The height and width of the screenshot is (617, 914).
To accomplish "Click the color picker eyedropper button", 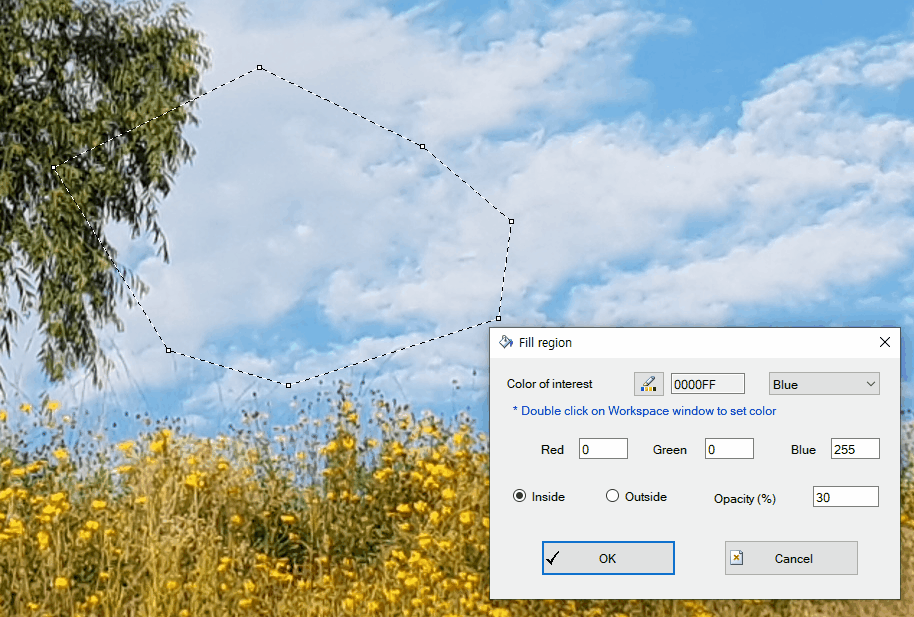I will pyautogui.click(x=648, y=384).
